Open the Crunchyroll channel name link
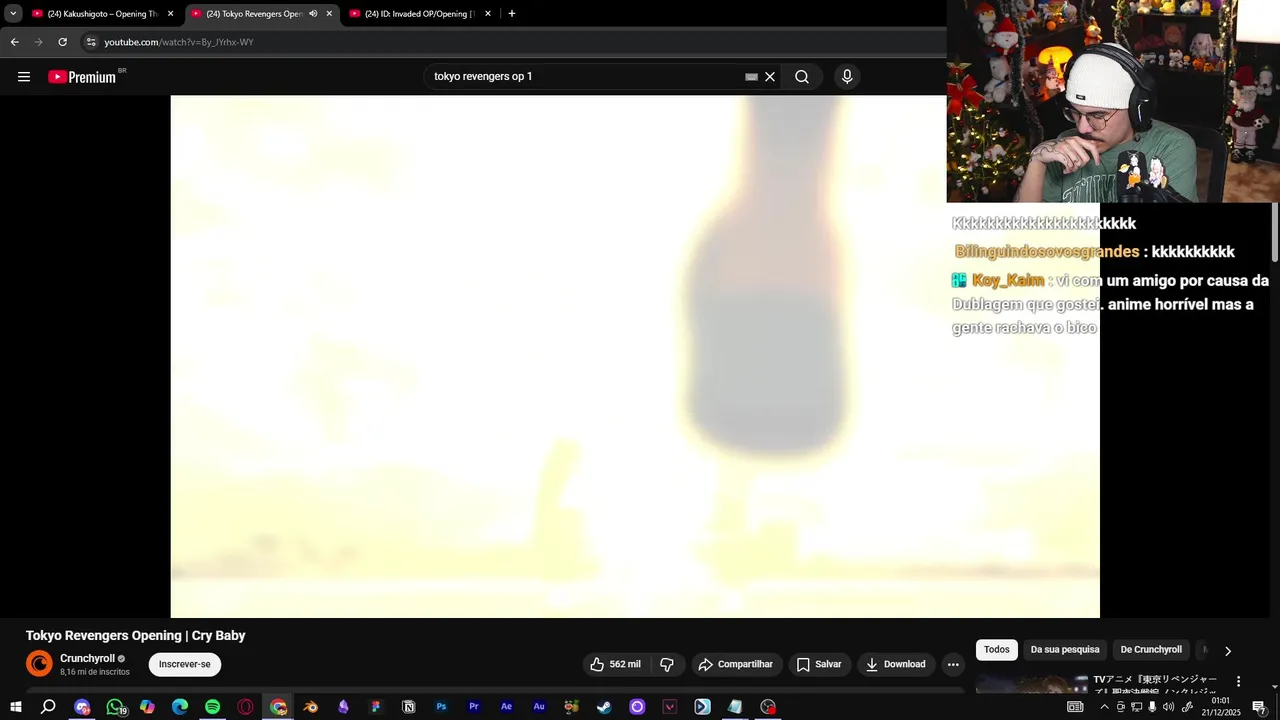Image resolution: width=1280 pixels, height=720 pixels. click(x=88, y=658)
